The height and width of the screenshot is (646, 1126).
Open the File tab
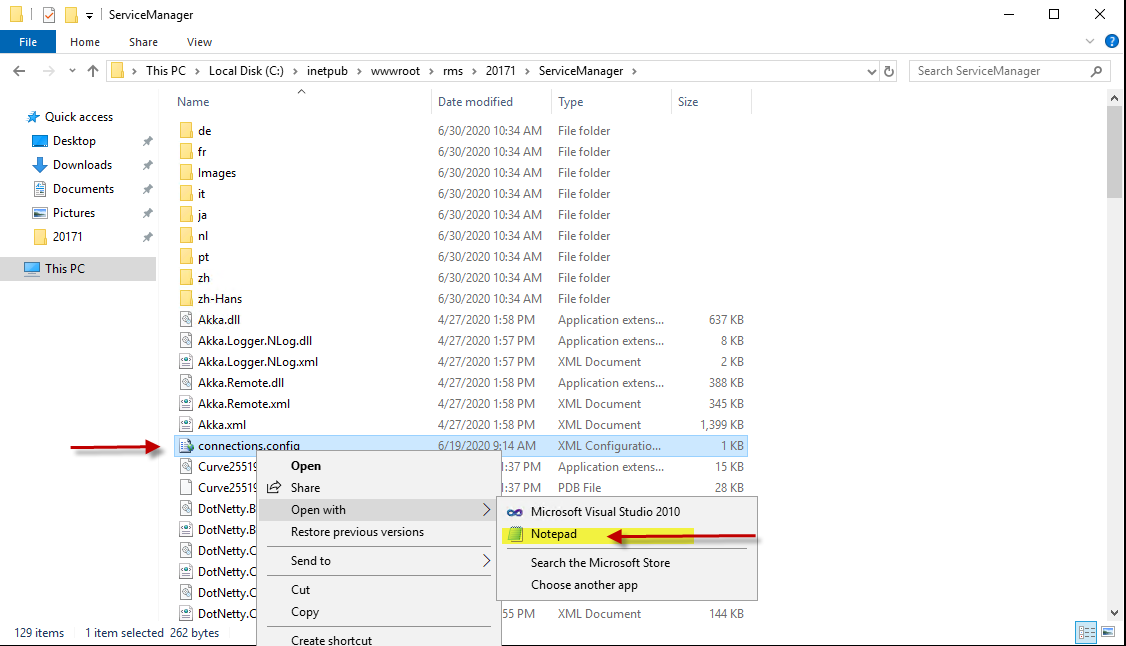coord(28,42)
